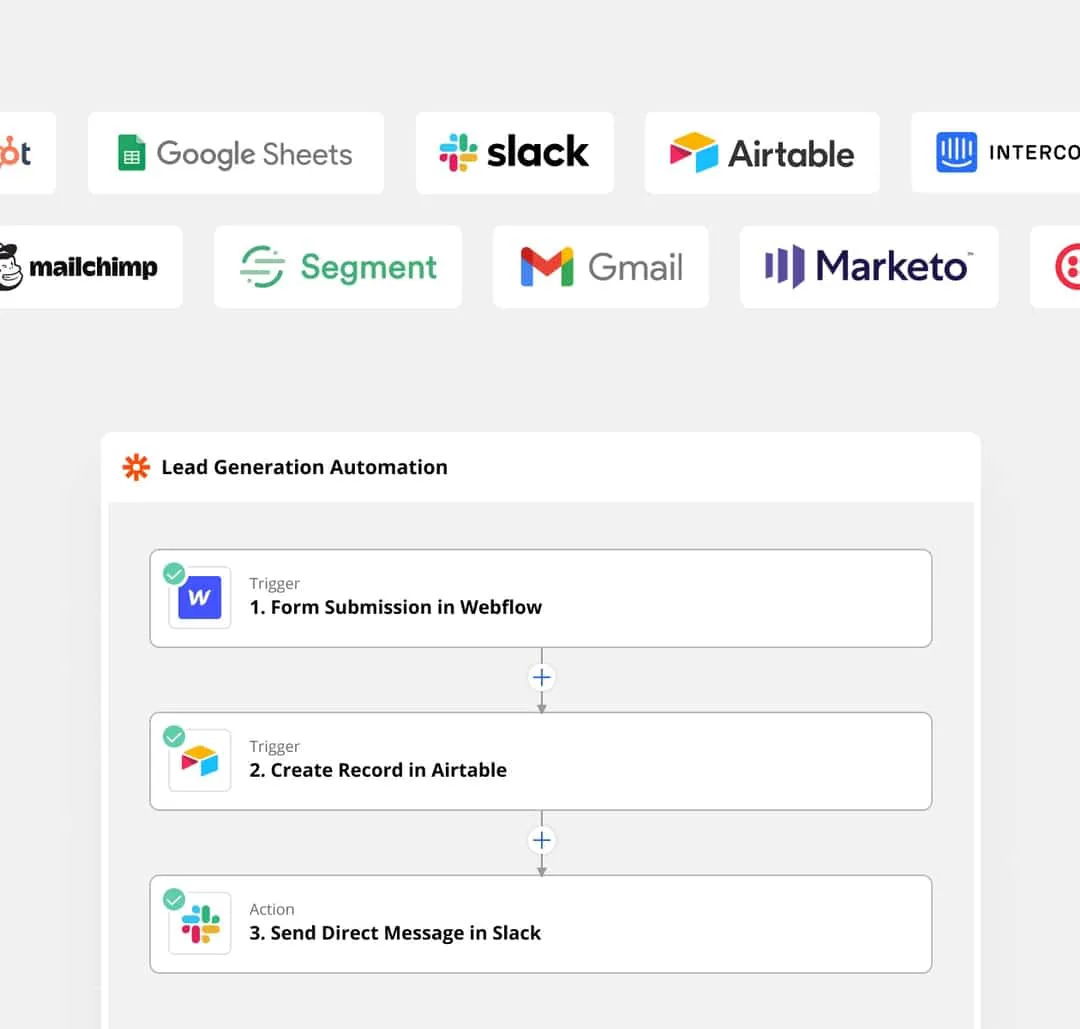The height and width of the screenshot is (1029, 1080).
Task: Select the Segment integration card
Action: click(338, 267)
